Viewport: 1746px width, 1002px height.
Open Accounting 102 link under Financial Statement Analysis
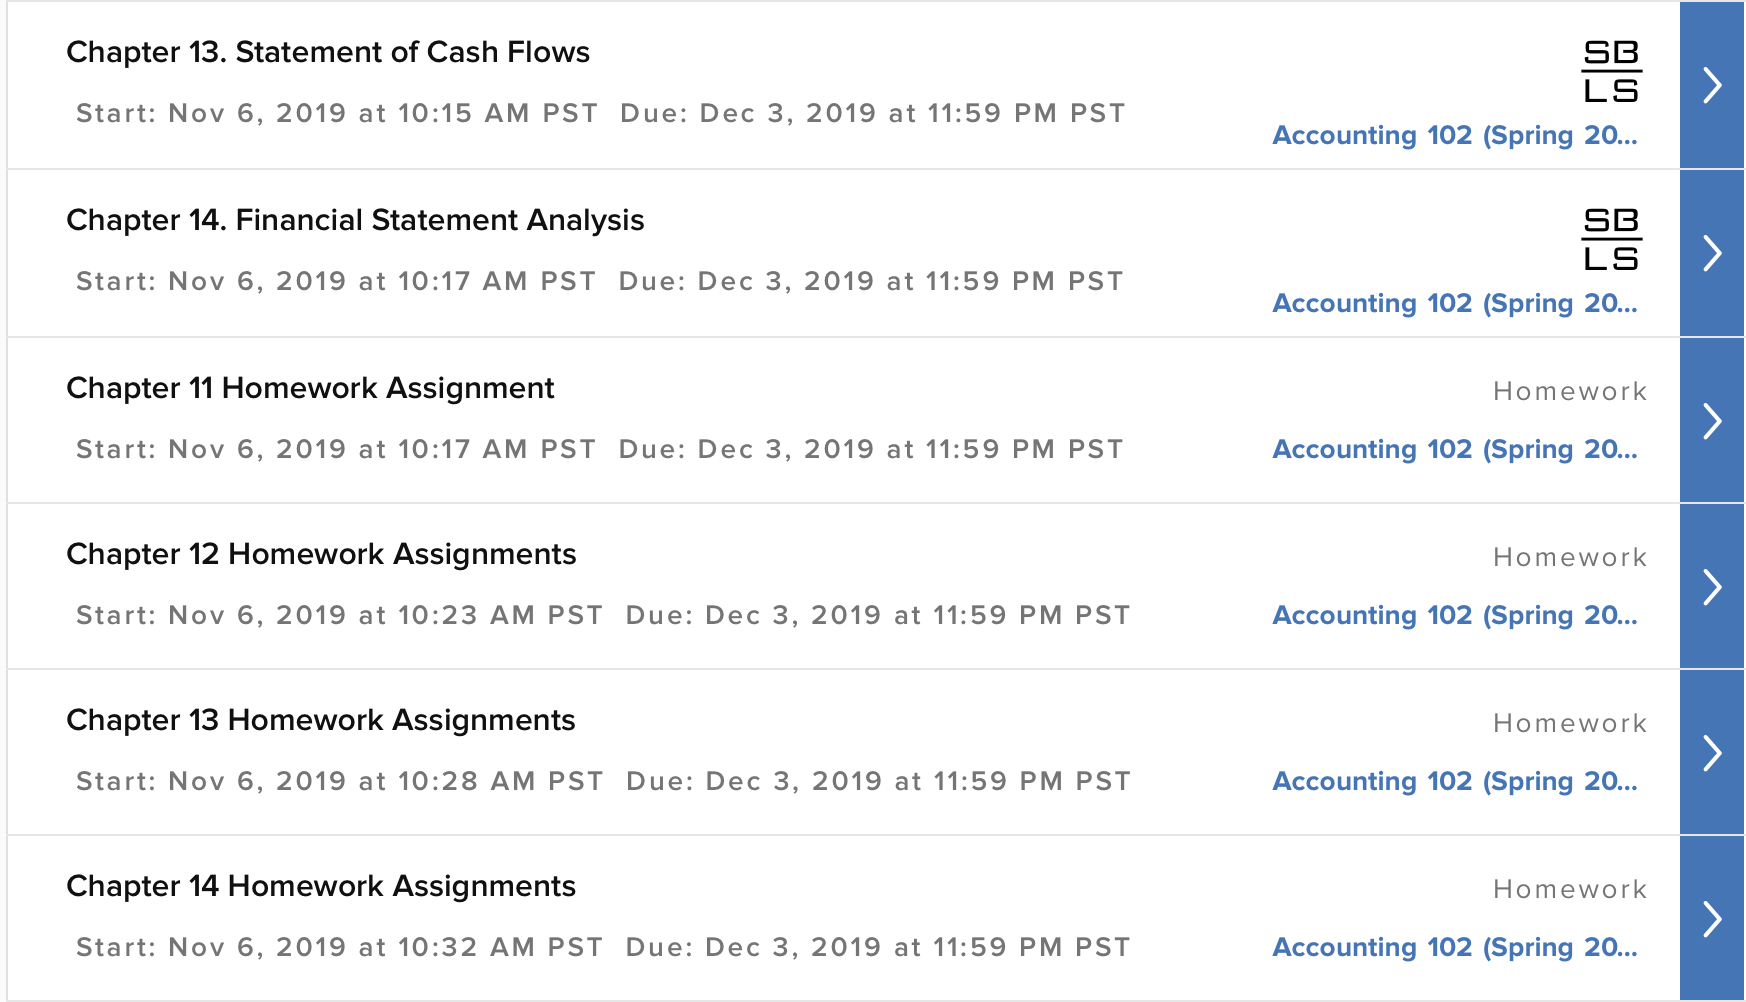tap(1455, 303)
